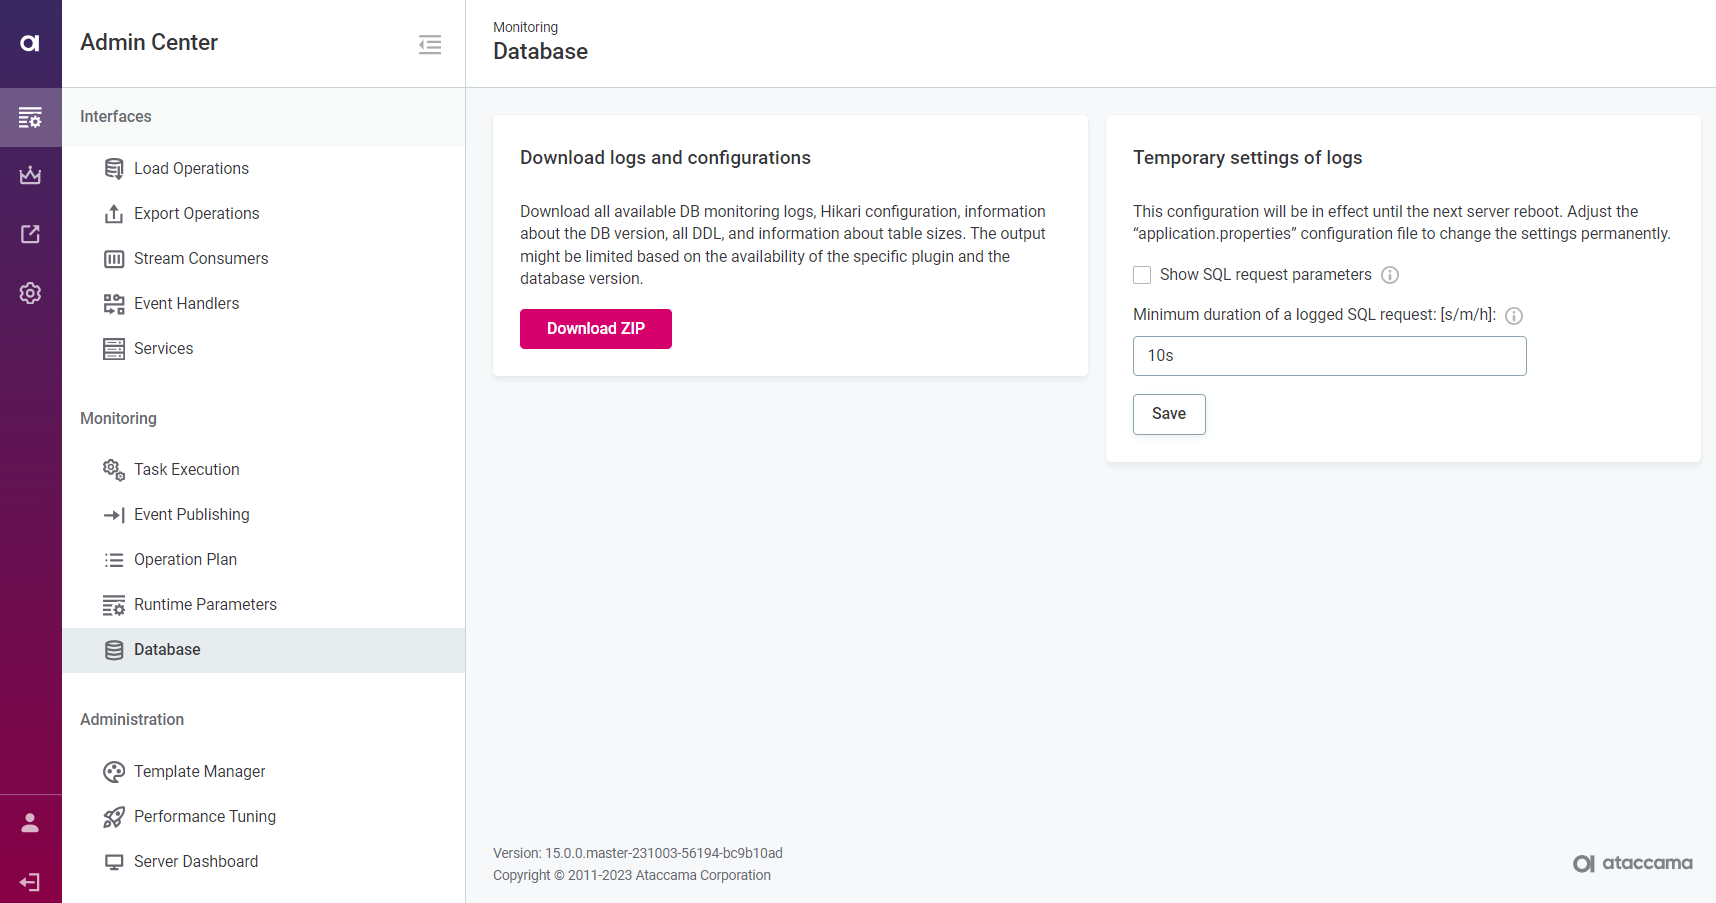The image size is (1716, 903).
Task: Click info icon beside Show SQL request parameters
Action: pos(1390,275)
